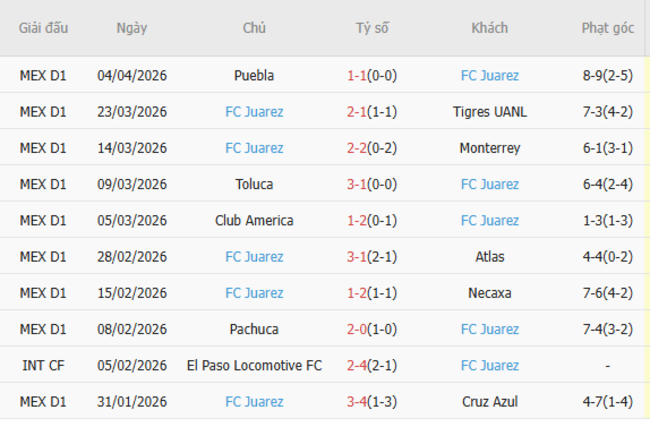Image resolution: width=650 pixels, height=427 pixels.
Task: Select the 8-9(2-5) corner stat
Action: click(x=607, y=75)
